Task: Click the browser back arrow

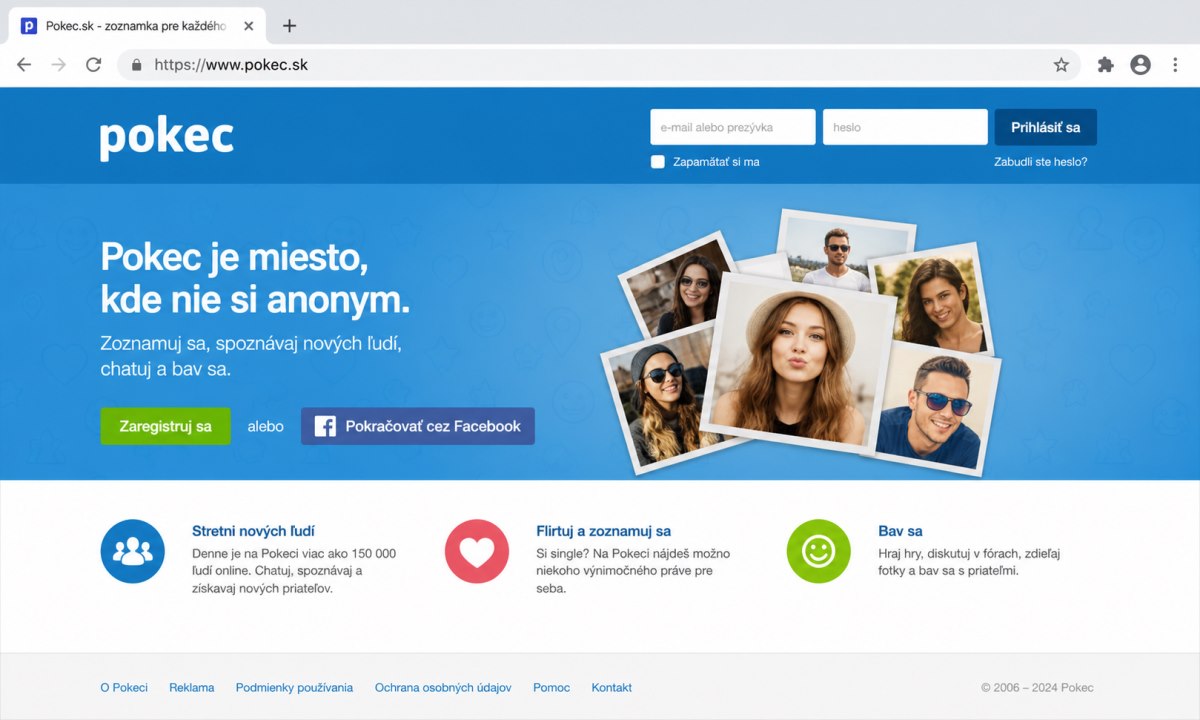Action: (x=24, y=65)
